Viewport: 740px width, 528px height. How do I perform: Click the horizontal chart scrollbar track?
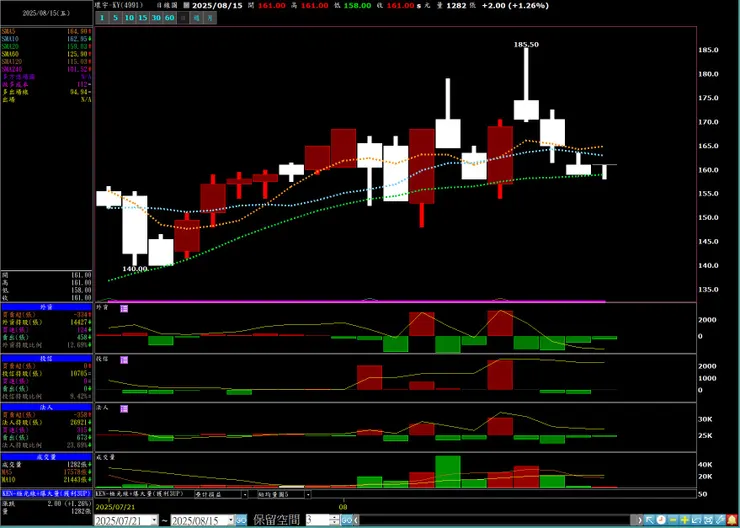tap(497, 520)
